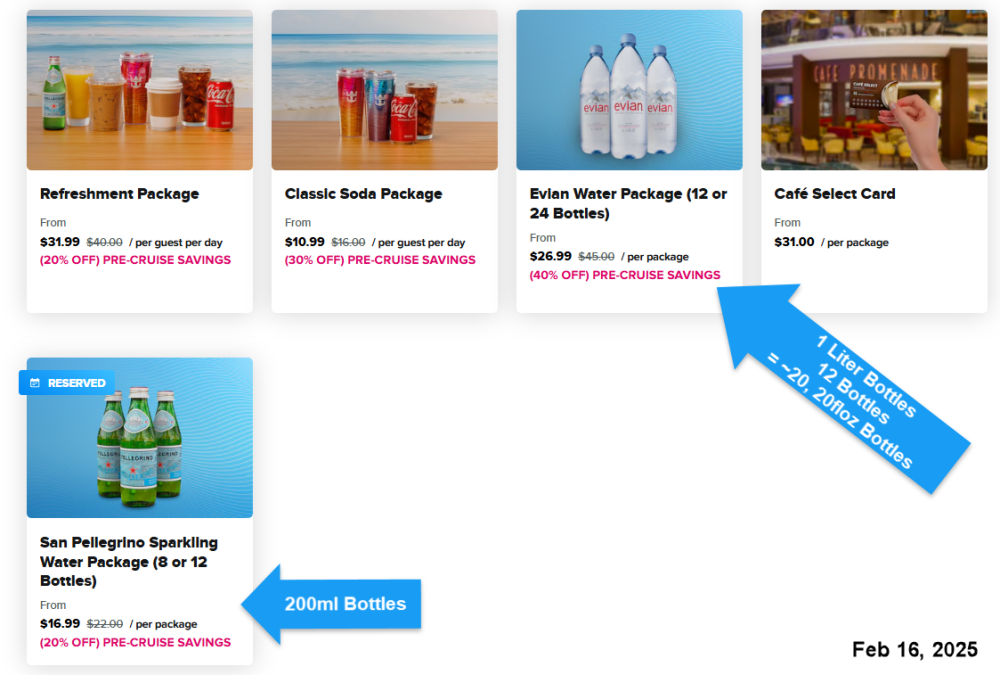Click the (40% OFF) Pre-Cruise Savings text

point(625,275)
